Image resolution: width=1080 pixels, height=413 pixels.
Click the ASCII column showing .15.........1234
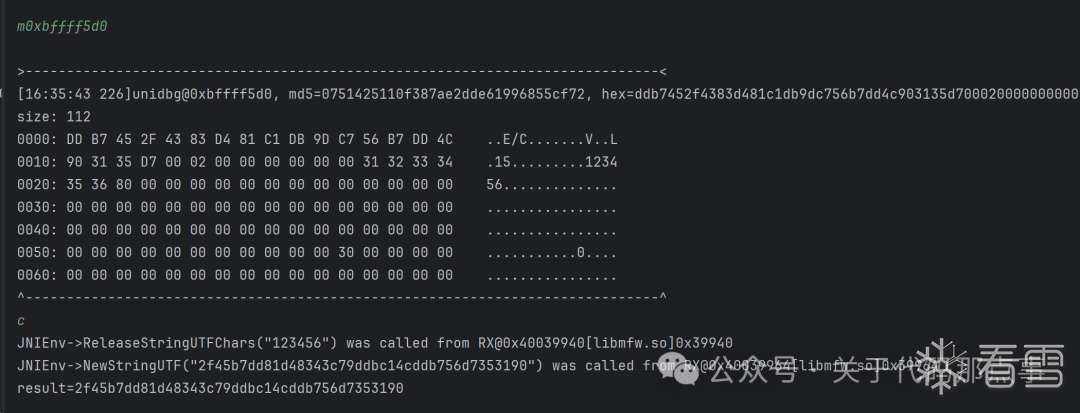click(551, 161)
